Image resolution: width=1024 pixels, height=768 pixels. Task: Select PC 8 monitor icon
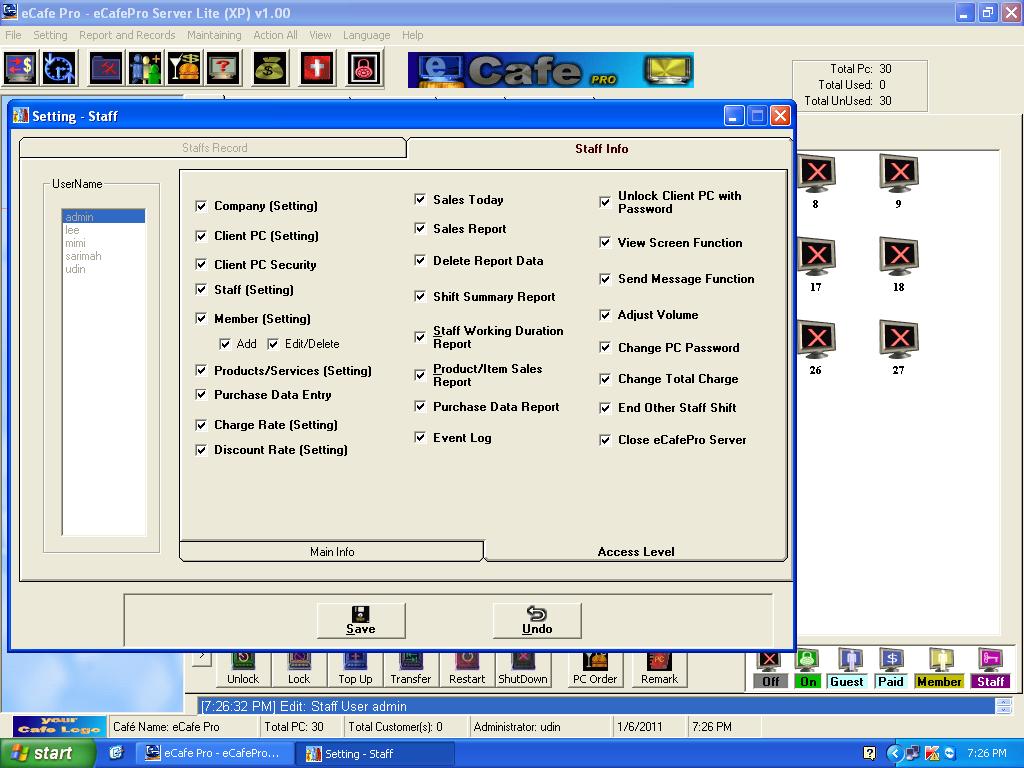pos(816,174)
